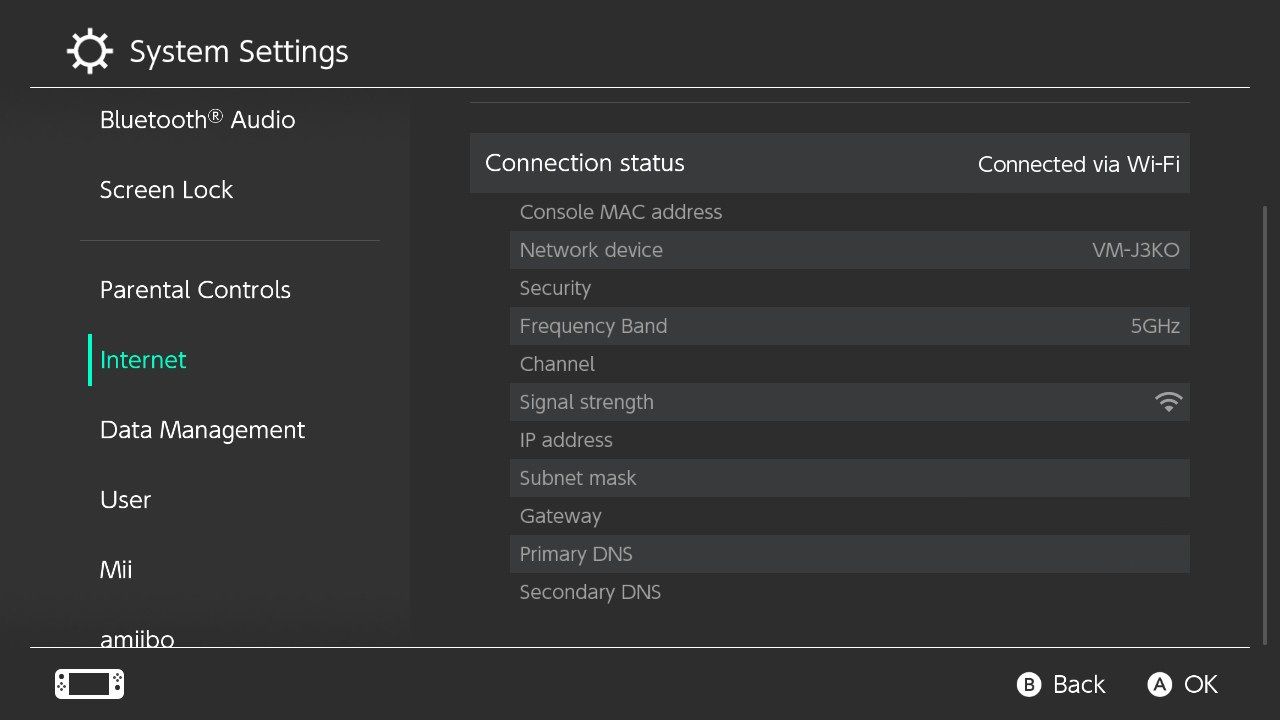
Task: Open Mii settings
Action: (x=116, y=570)
